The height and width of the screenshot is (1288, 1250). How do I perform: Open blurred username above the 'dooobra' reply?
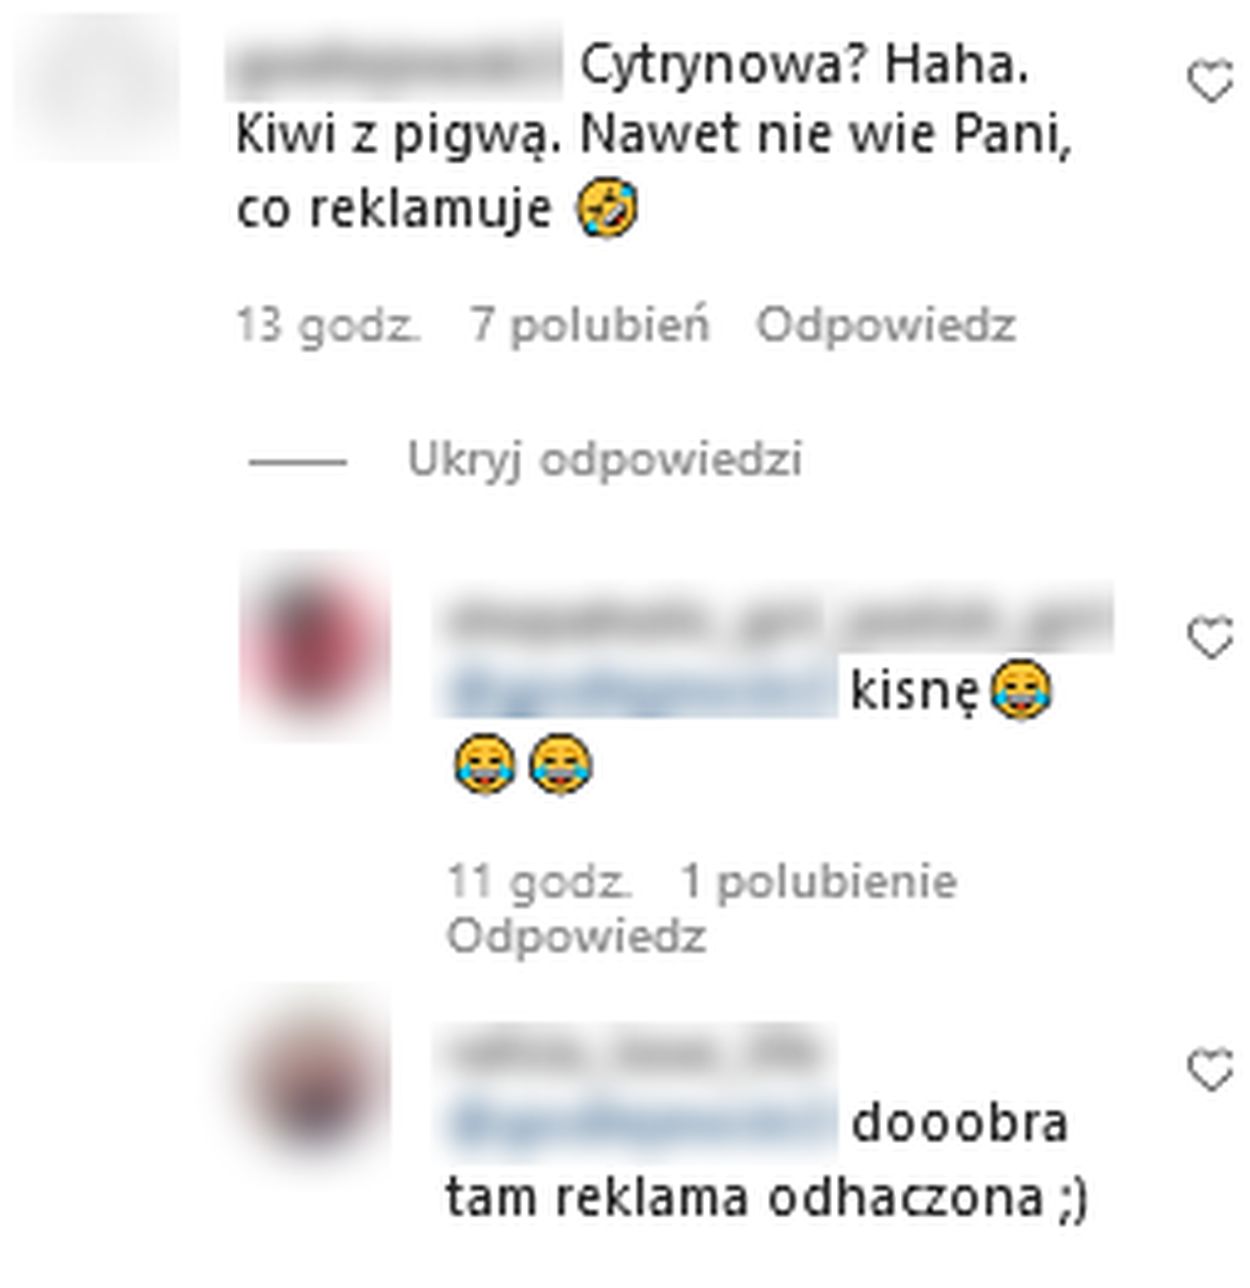635,1053
